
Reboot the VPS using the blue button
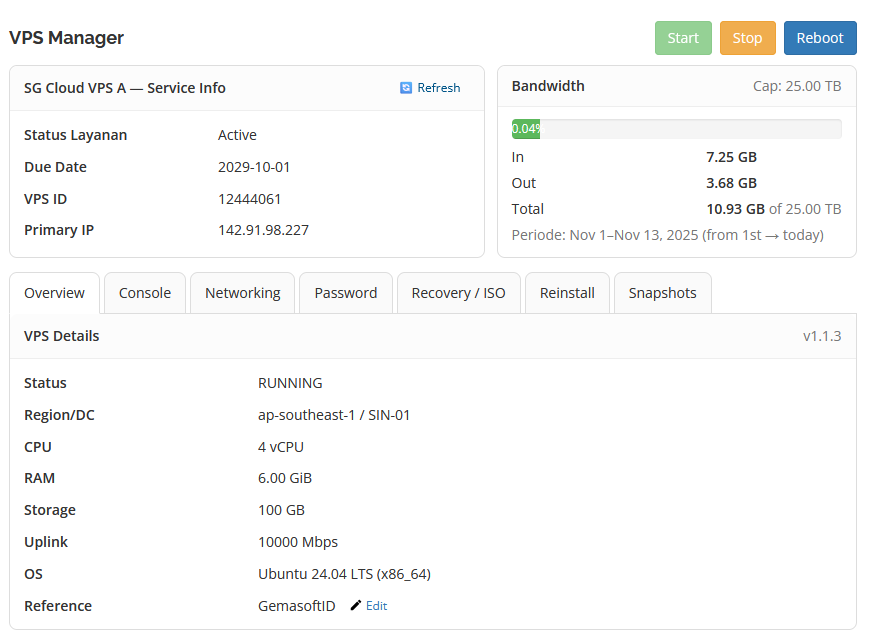pyautogui.click(x=820, y=38)
